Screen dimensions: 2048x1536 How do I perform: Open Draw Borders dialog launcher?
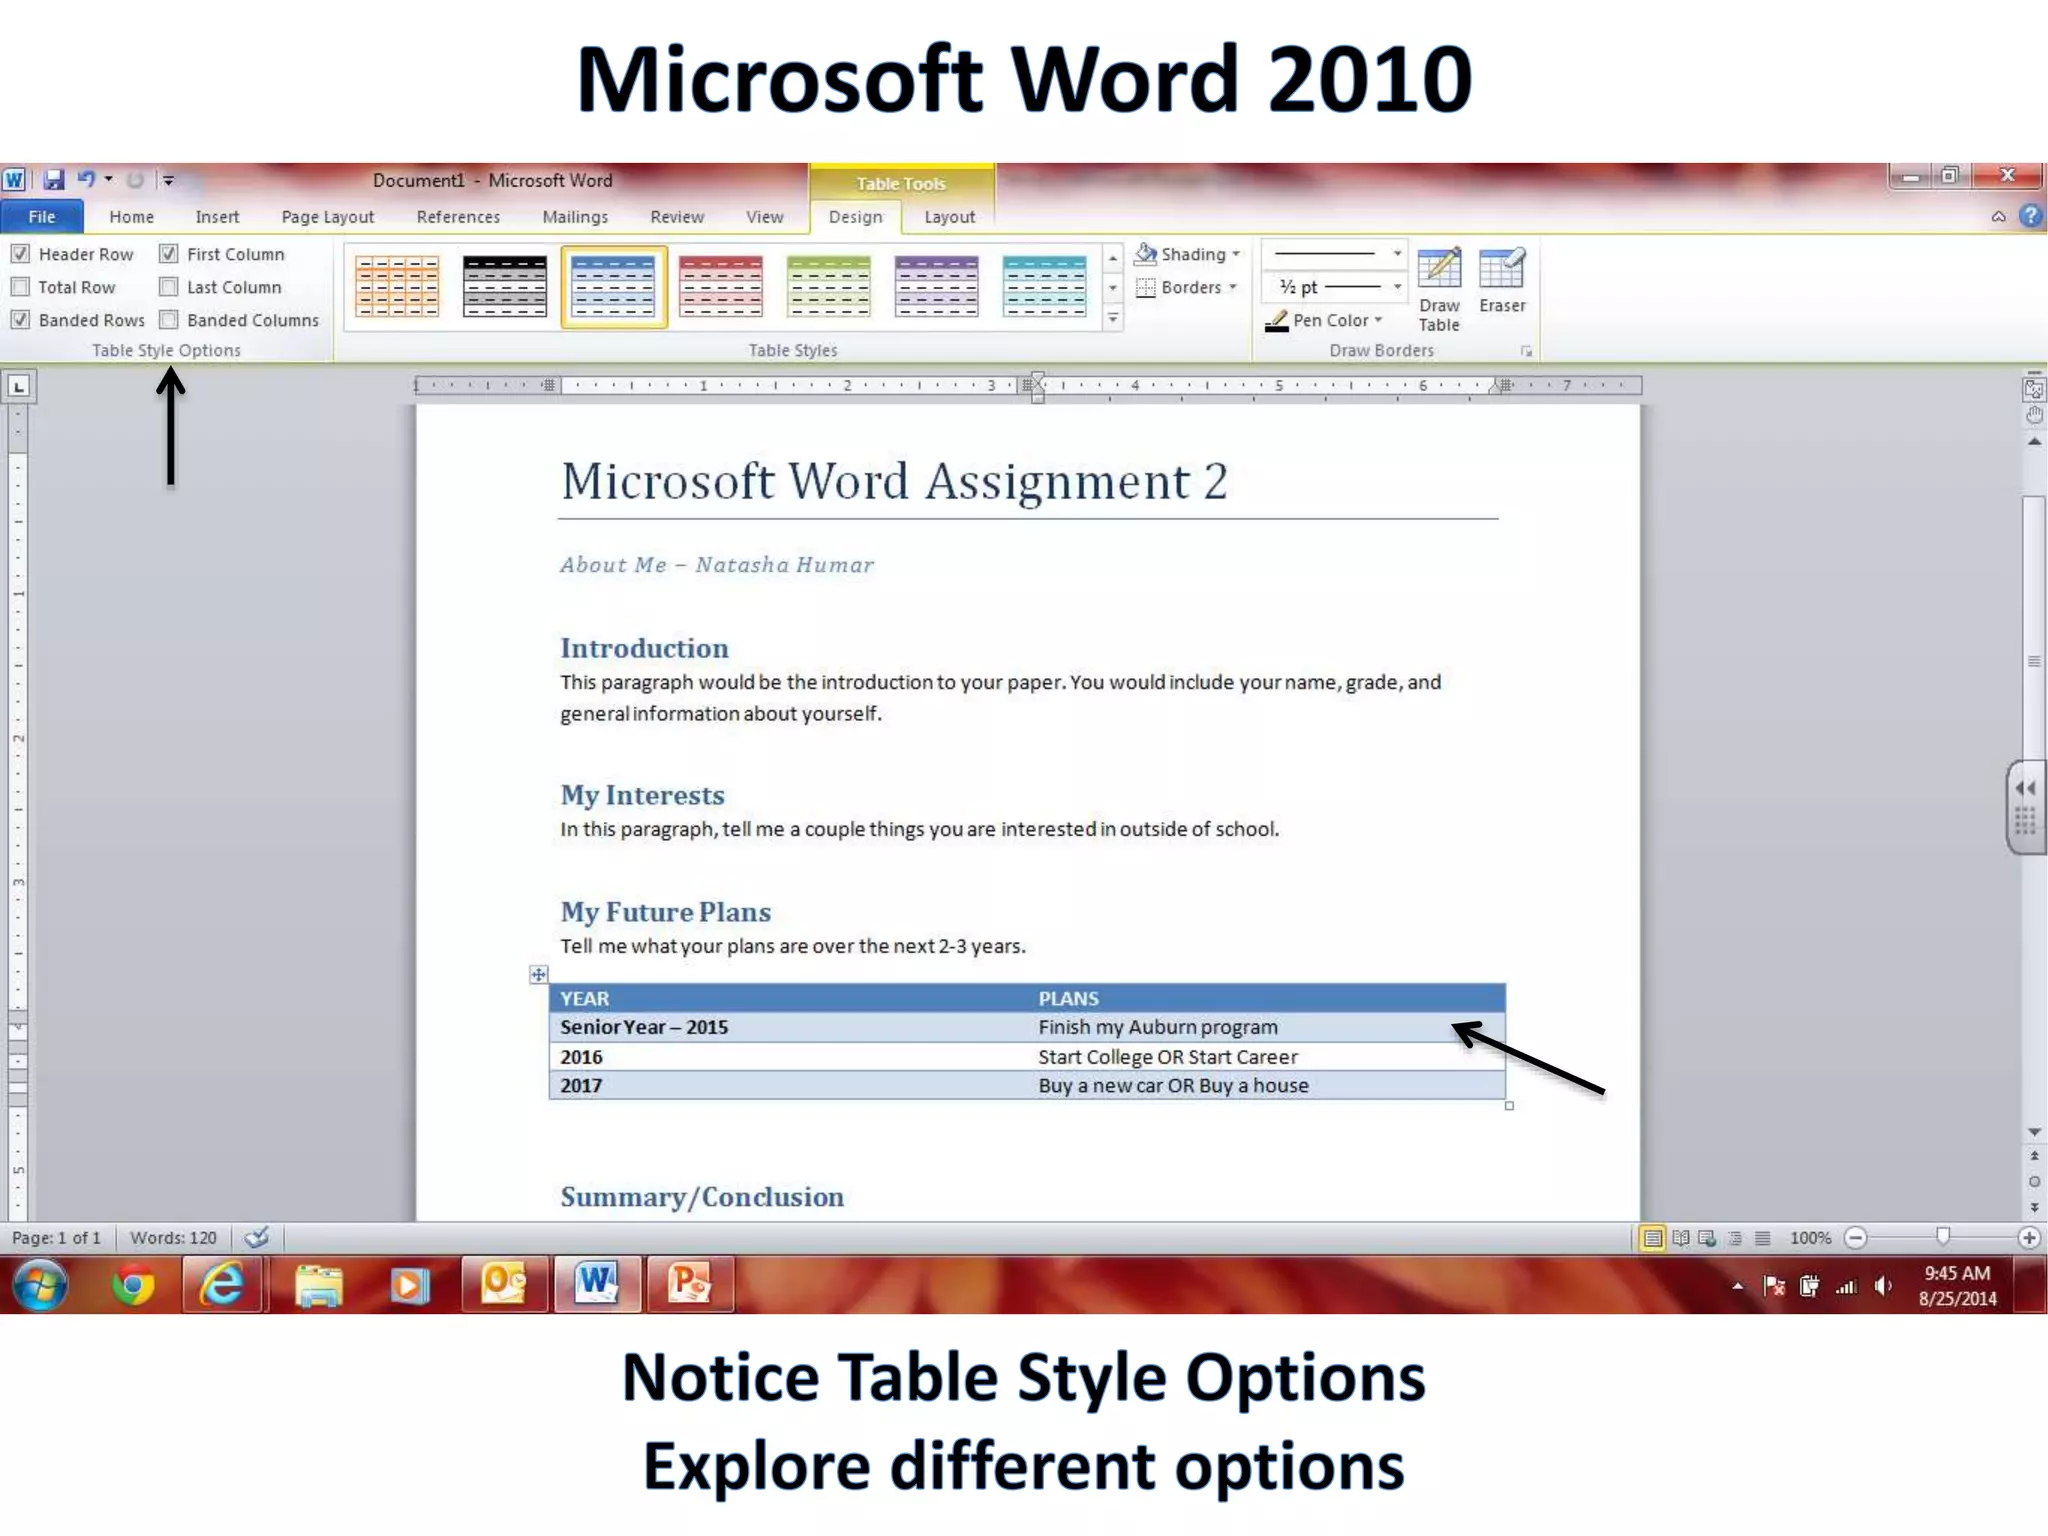(x=1526, y=351)
